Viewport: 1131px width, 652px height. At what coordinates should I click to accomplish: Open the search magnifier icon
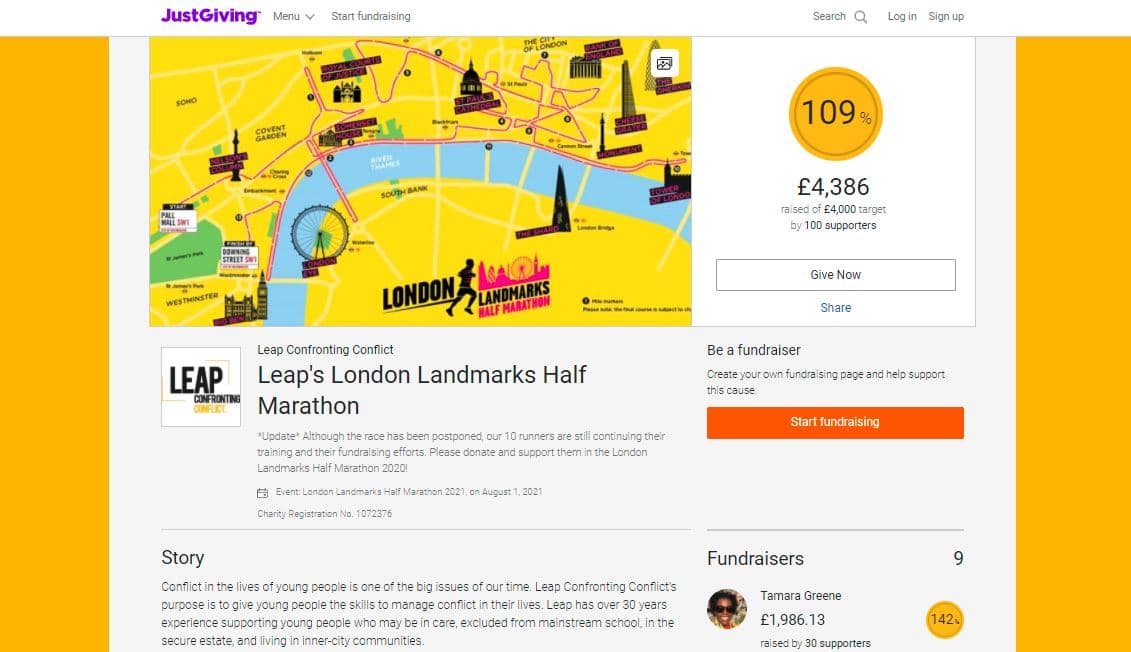(x=861, y=17)
